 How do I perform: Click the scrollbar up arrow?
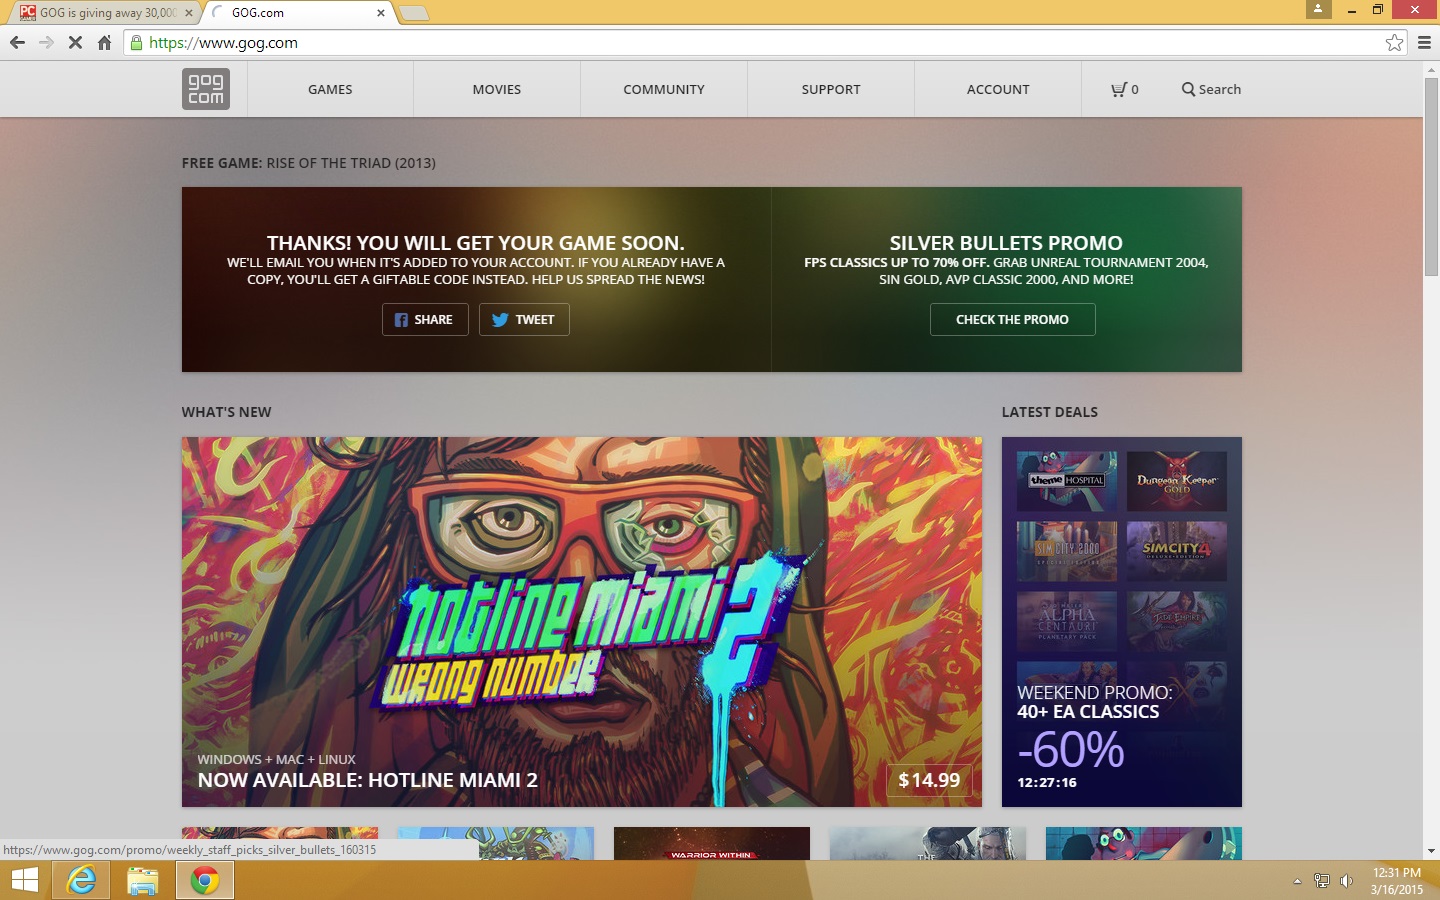[x=1431, y=69]
